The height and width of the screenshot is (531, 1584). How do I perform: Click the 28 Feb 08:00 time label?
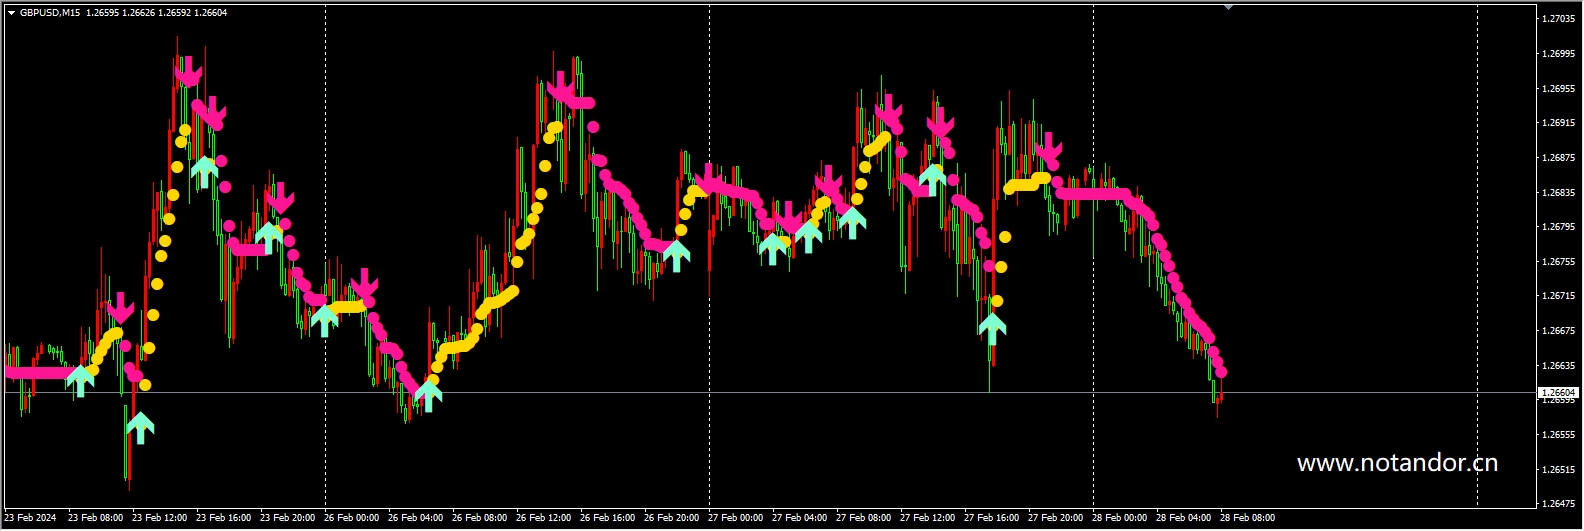pos(1247,518)
